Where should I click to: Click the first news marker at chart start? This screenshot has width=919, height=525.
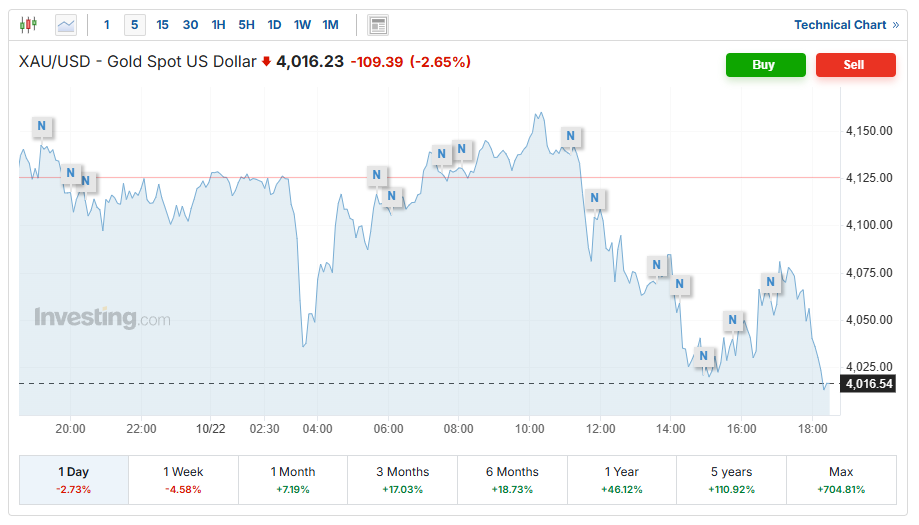click(42, 125)
